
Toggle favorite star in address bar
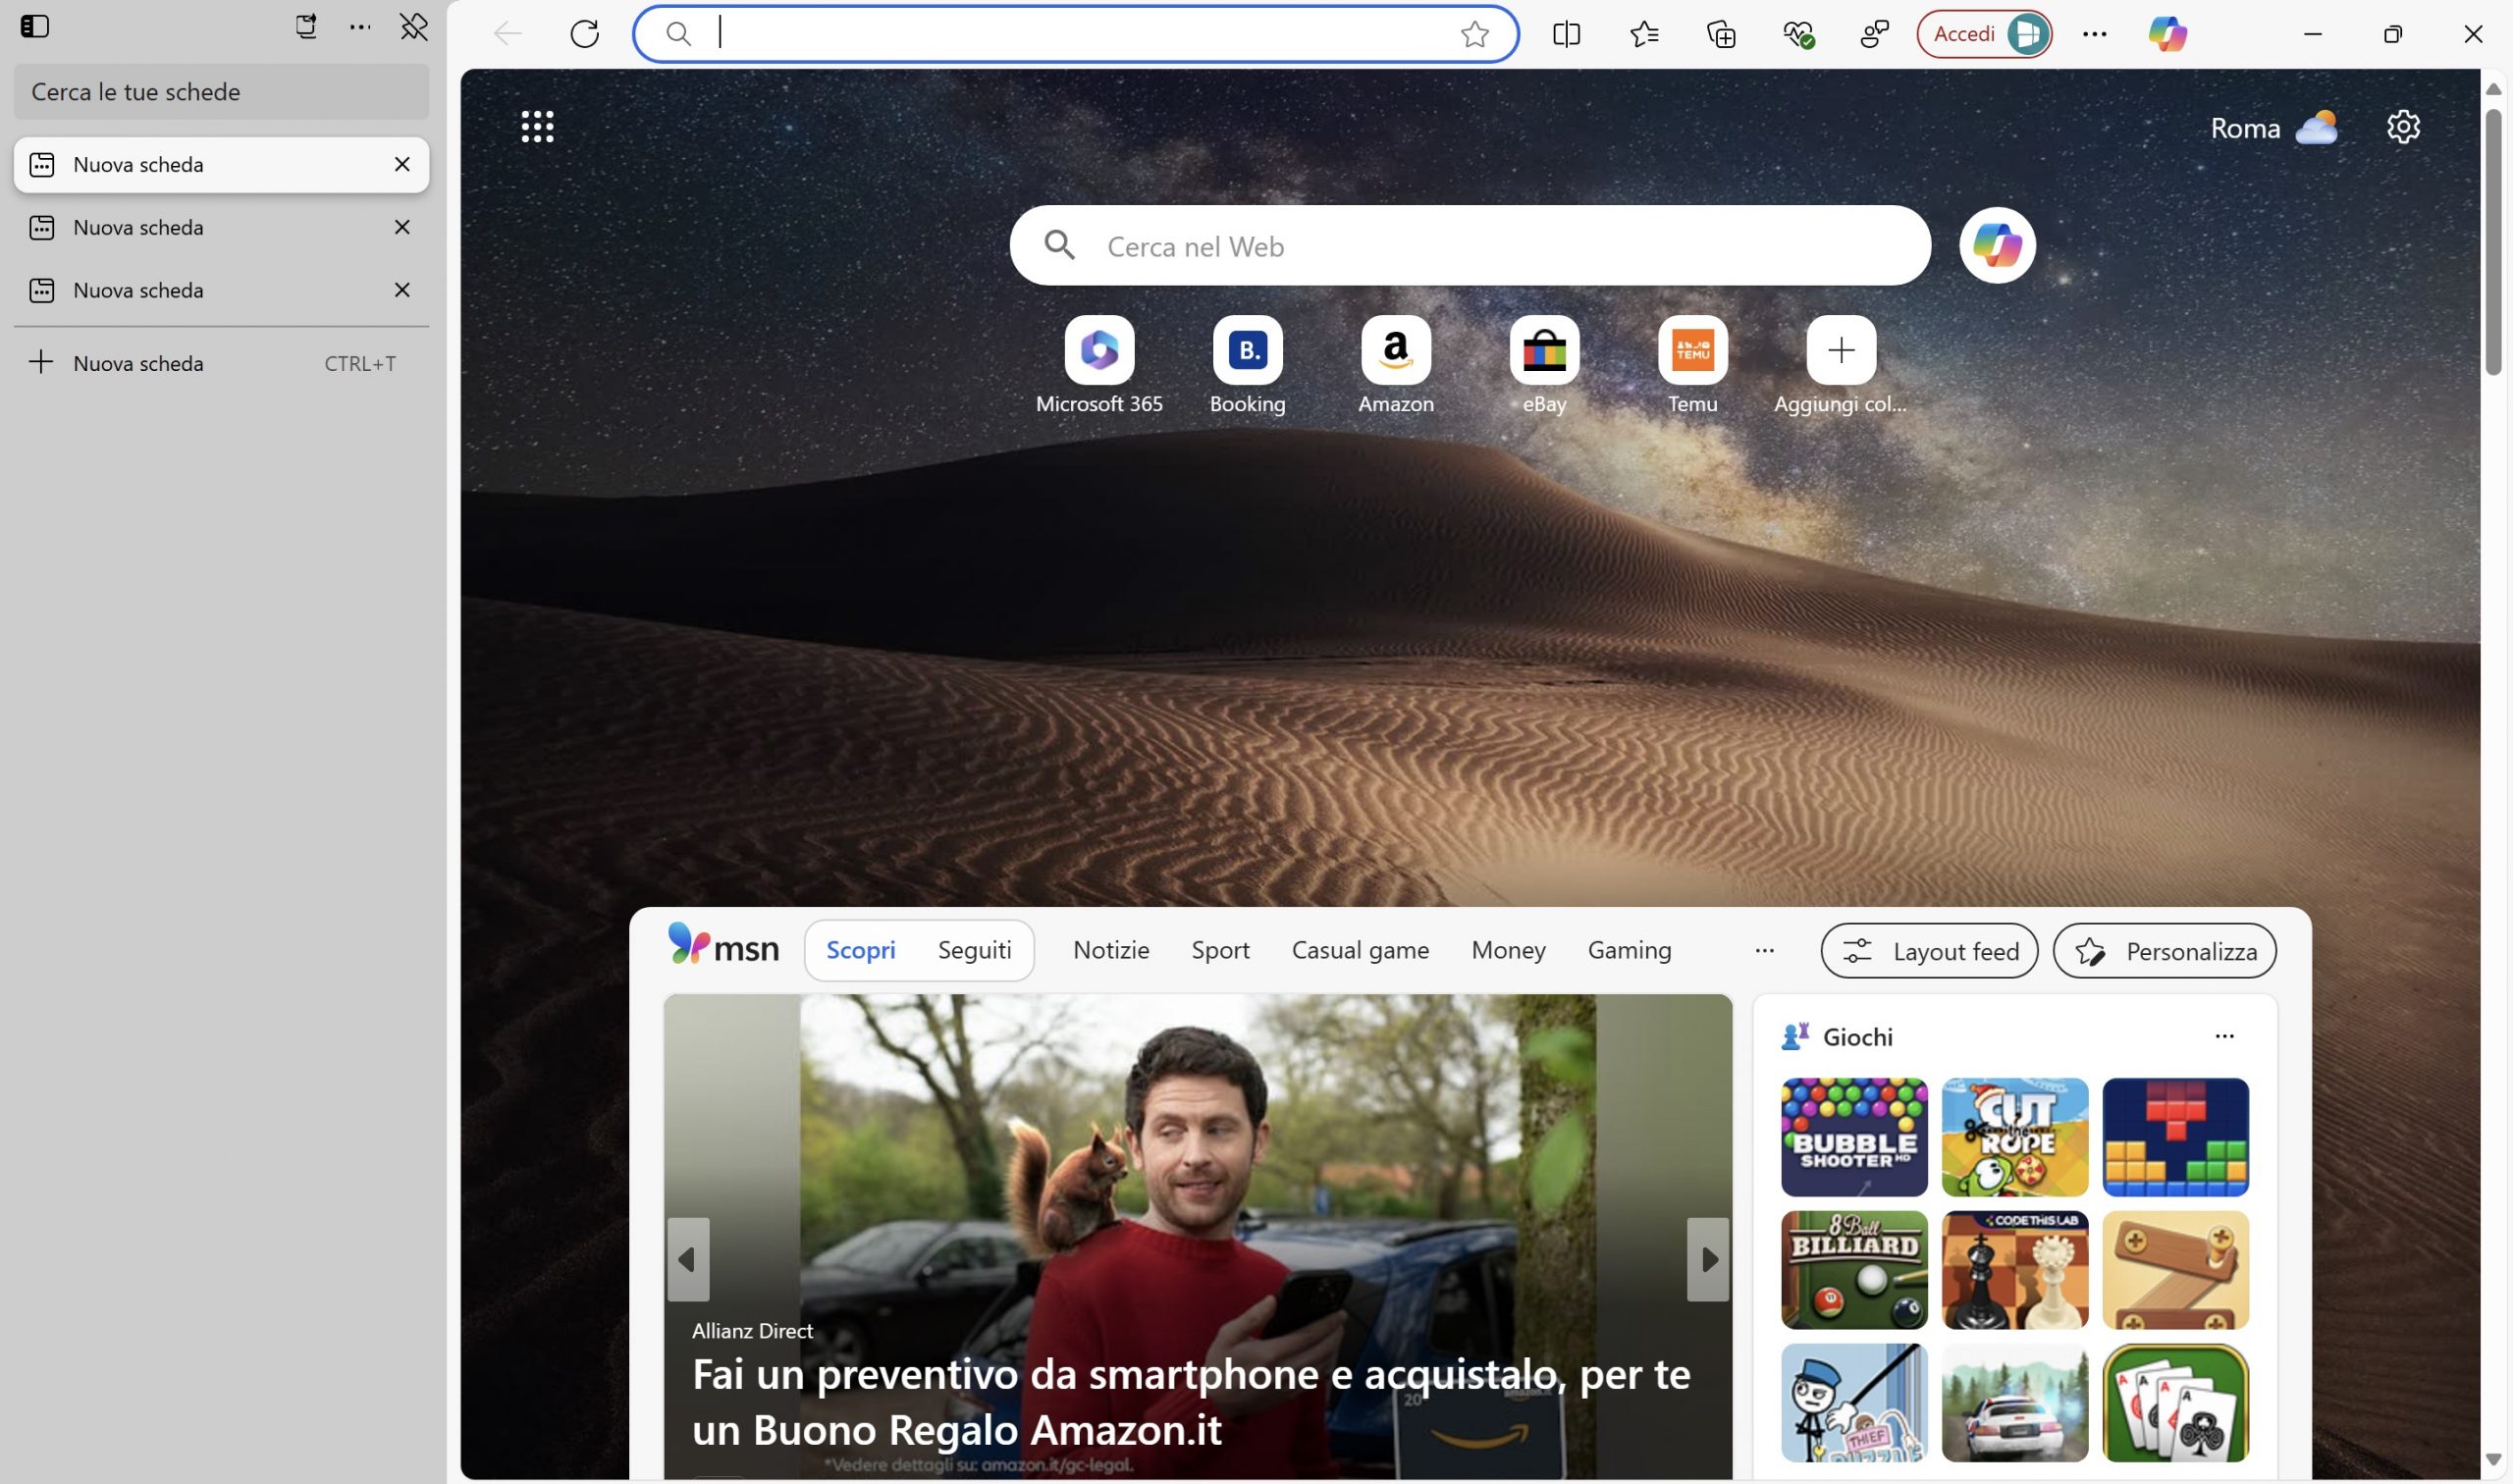(x=1474, y=31)
